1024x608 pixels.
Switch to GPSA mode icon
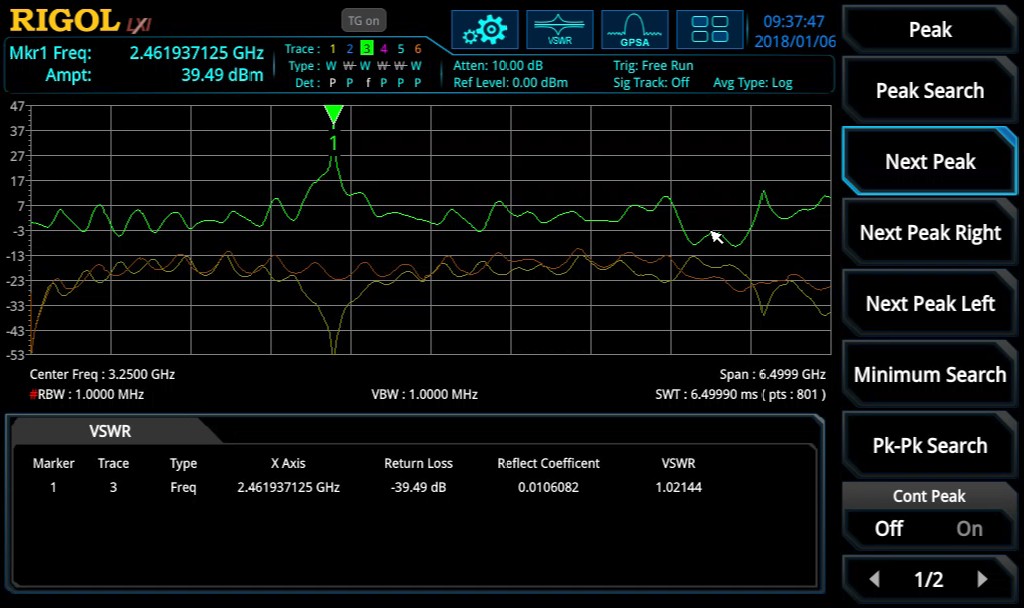click(x=634, y=29)
